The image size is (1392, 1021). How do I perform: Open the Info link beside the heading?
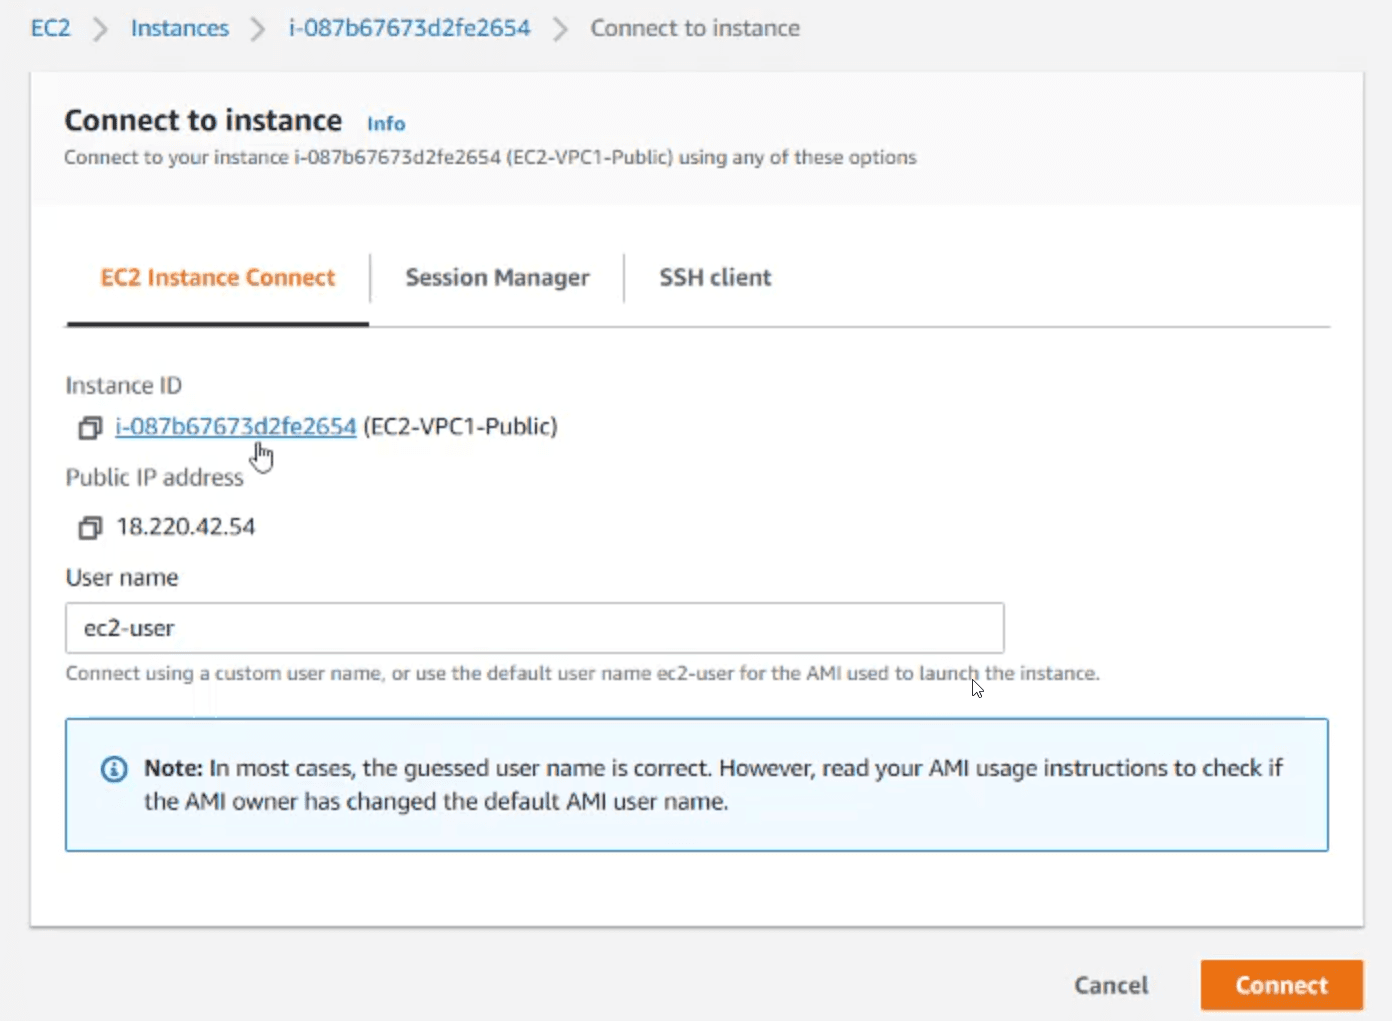point(386,124)
